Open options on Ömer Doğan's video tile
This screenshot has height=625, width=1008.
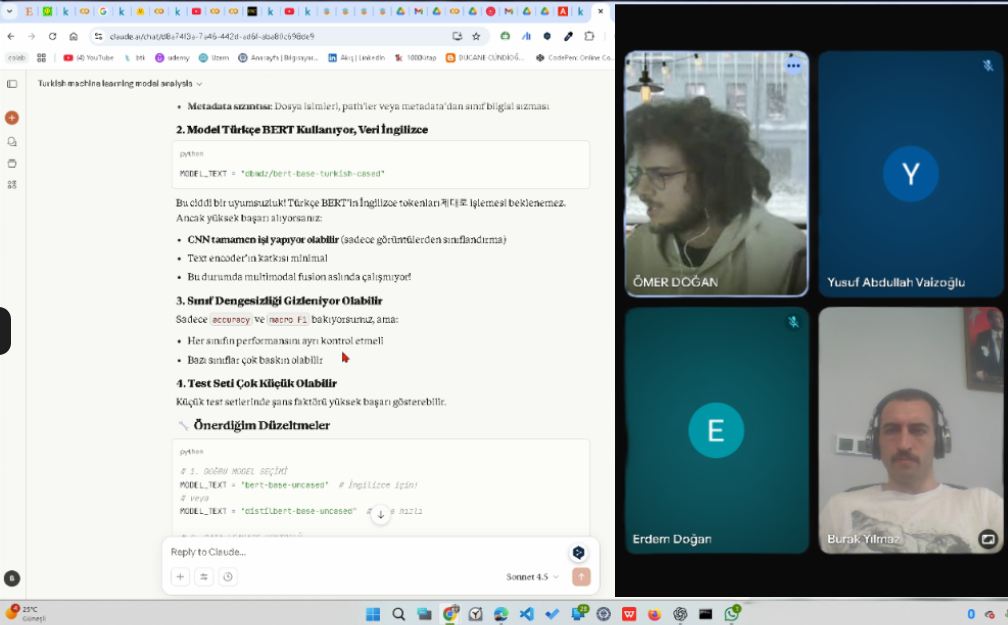click(x=793, y=66)
